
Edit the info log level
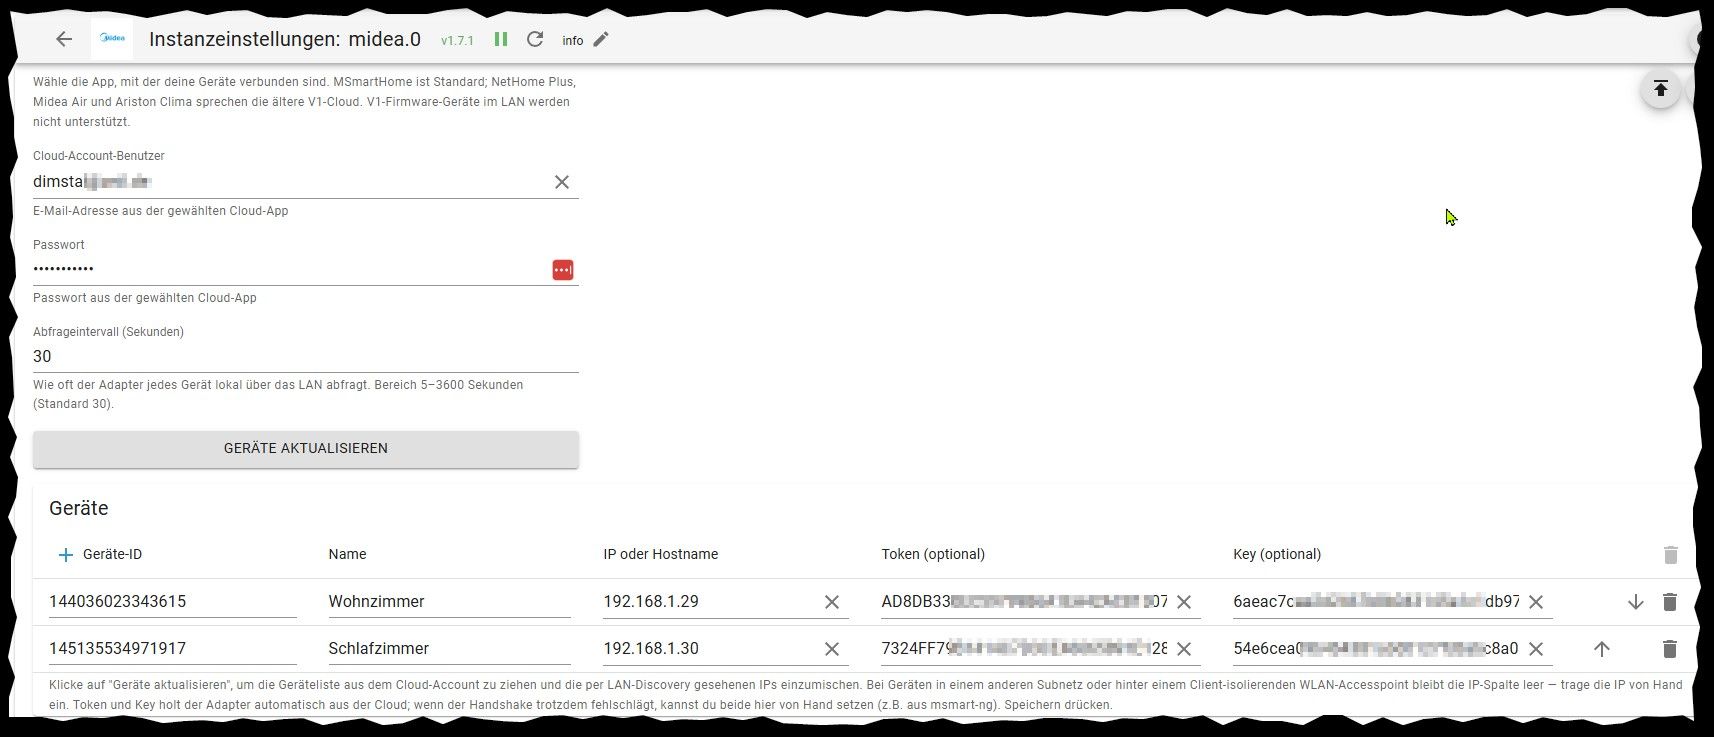[601, 39]
